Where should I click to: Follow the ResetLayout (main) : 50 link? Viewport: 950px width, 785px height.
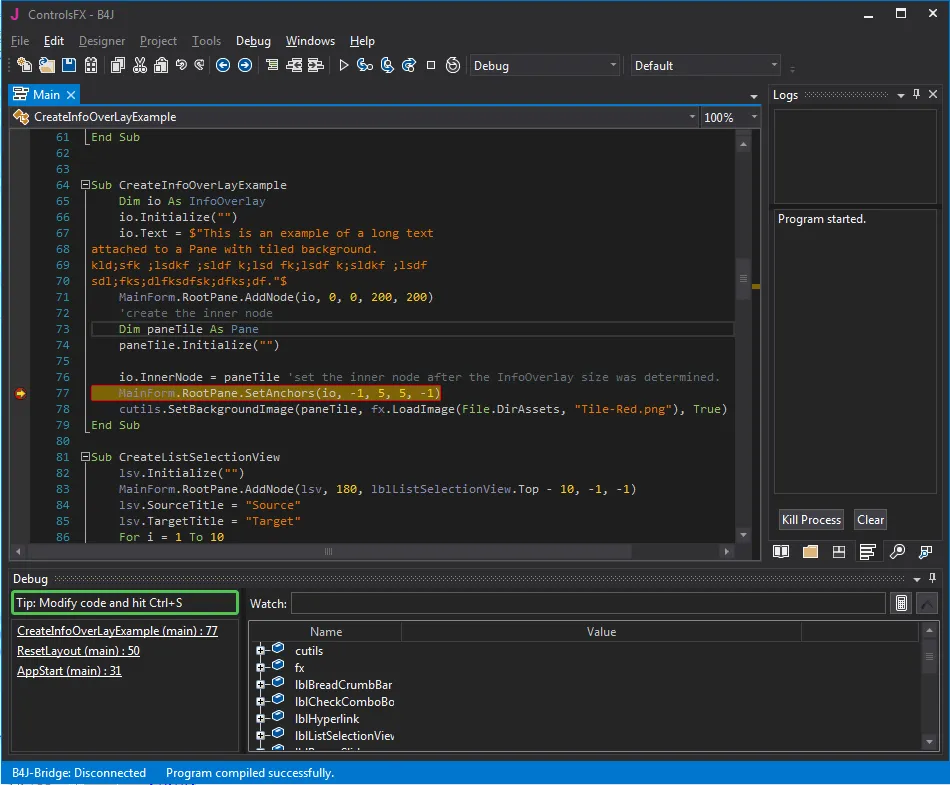click(x=78, y=651)
